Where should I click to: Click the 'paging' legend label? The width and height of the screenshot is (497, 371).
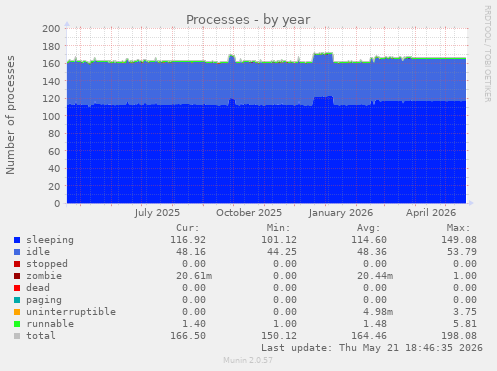tap(44, 300)
